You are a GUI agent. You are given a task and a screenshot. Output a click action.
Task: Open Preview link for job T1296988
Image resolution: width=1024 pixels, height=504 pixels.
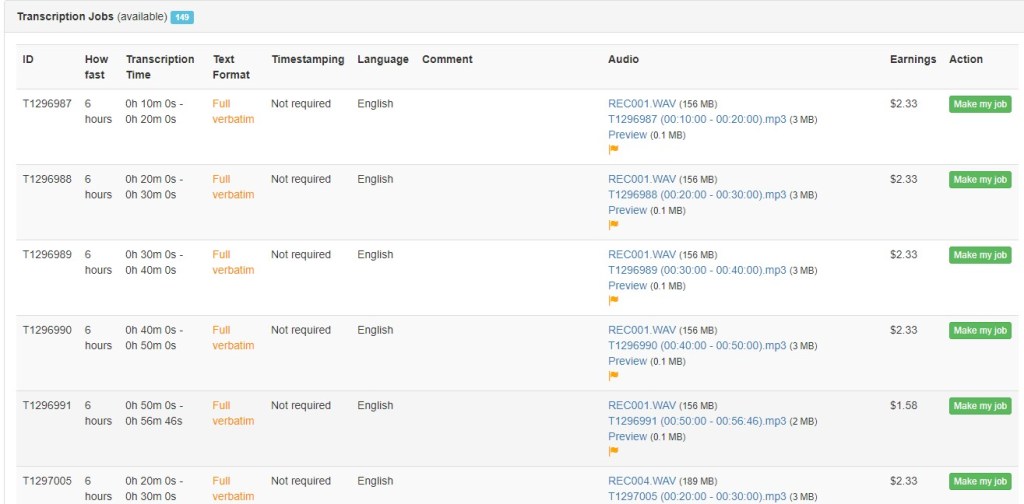pos(628,210)
